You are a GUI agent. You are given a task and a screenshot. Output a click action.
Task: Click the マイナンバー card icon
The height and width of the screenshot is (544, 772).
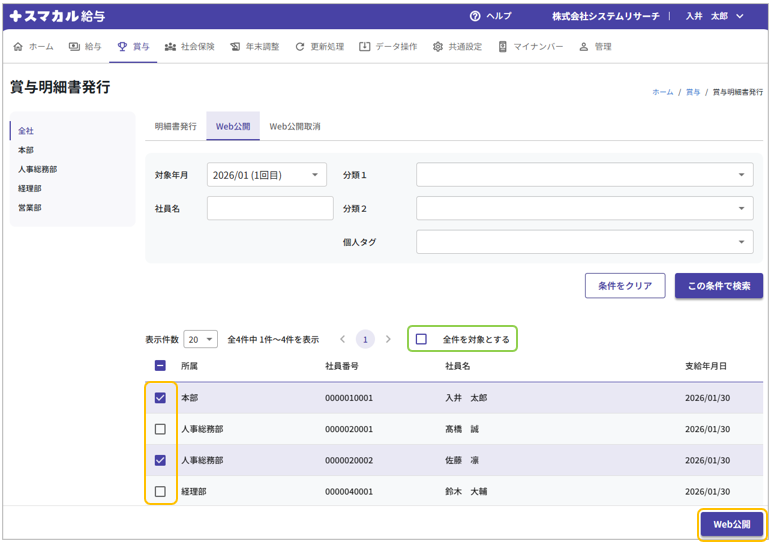pos(503,47)
